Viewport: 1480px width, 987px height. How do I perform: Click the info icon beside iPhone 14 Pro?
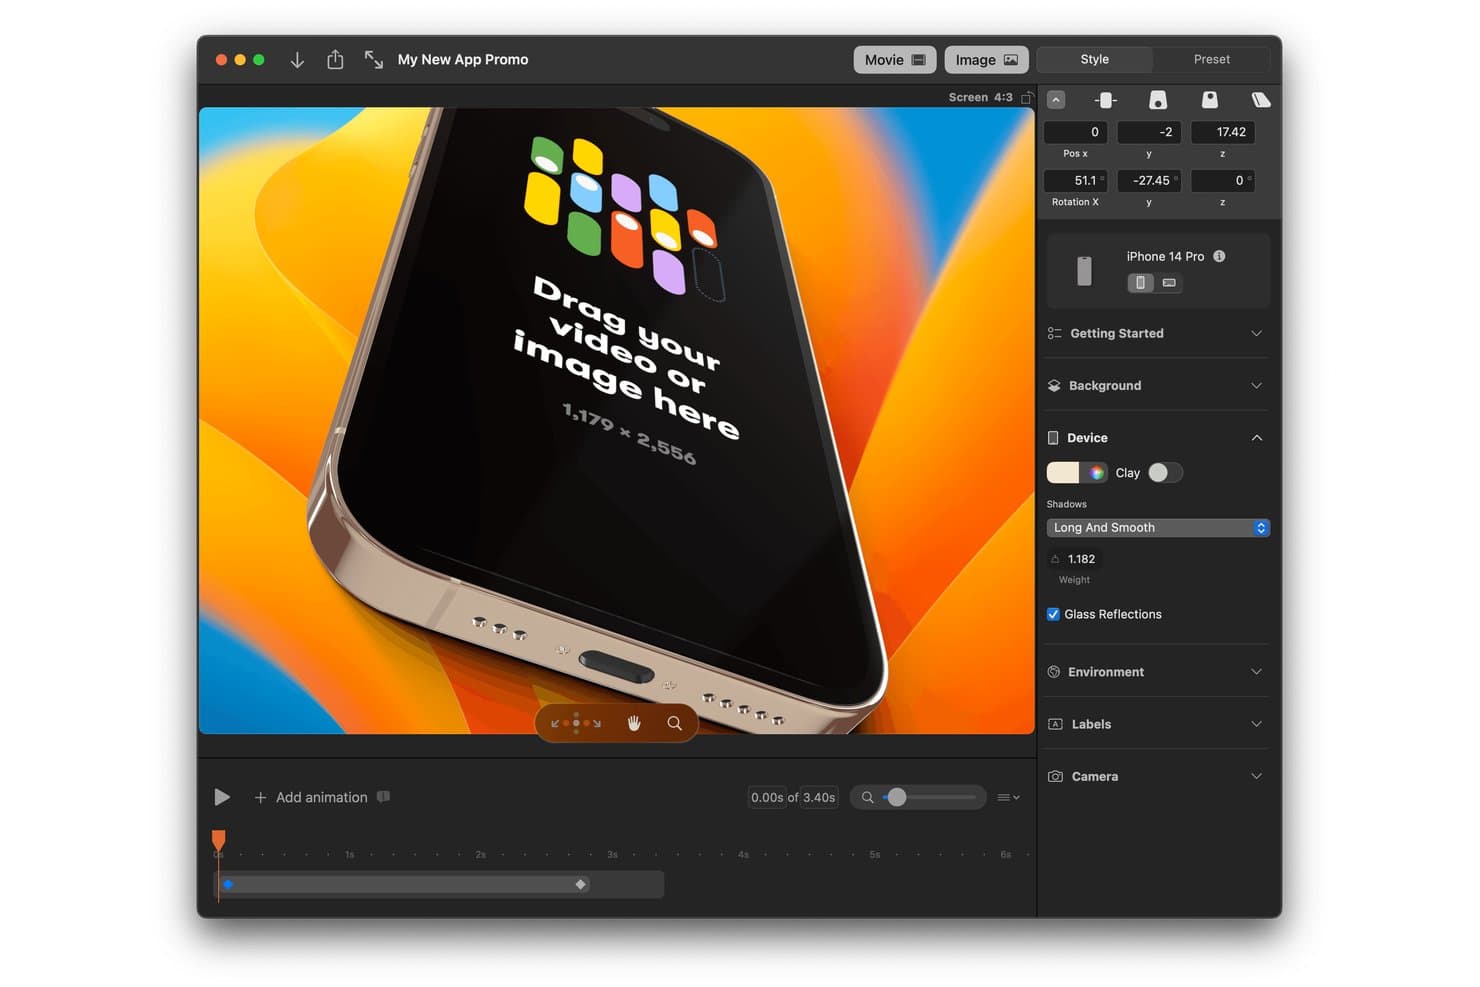coord(1219,256)
